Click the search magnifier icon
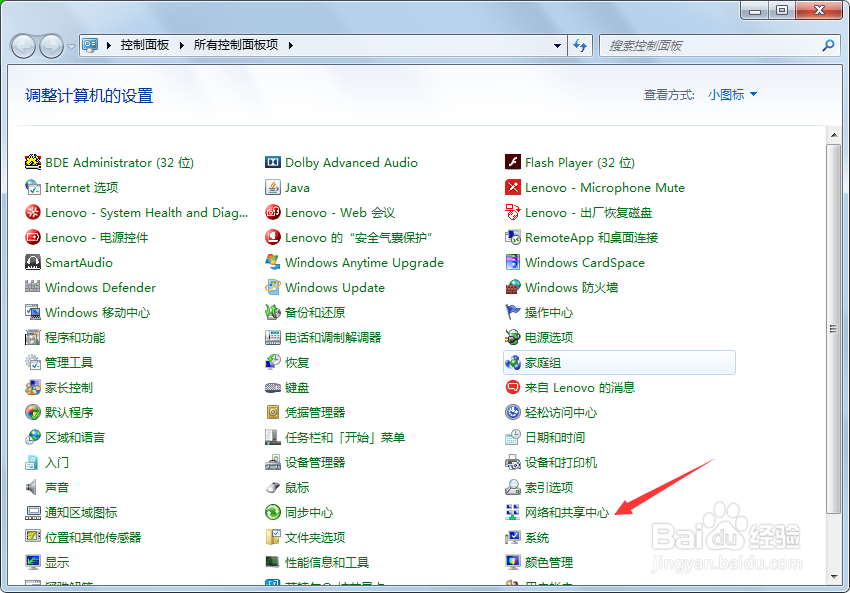Image resolution: width=850 pixels, height=593 pixels. [828, 46]
